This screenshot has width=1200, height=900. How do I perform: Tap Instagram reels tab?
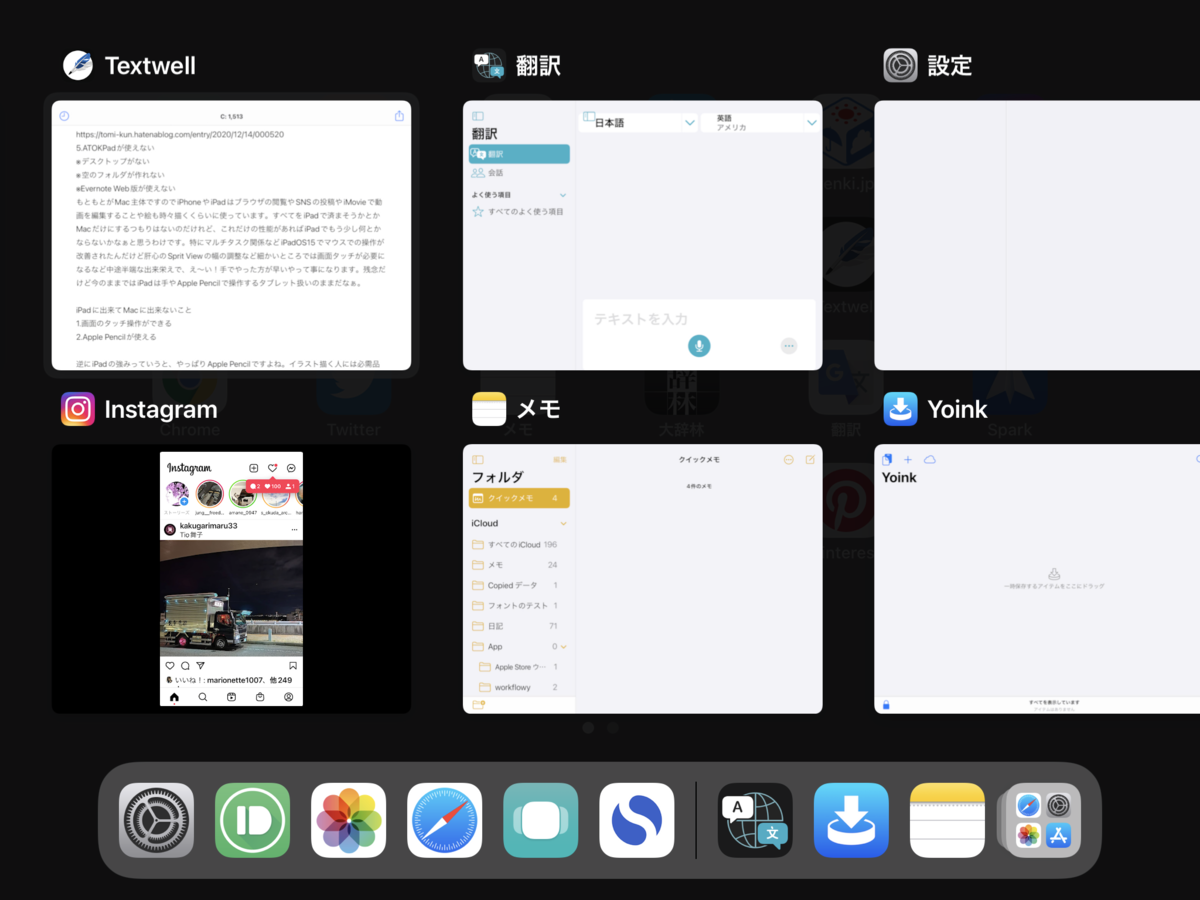point(231,697)
